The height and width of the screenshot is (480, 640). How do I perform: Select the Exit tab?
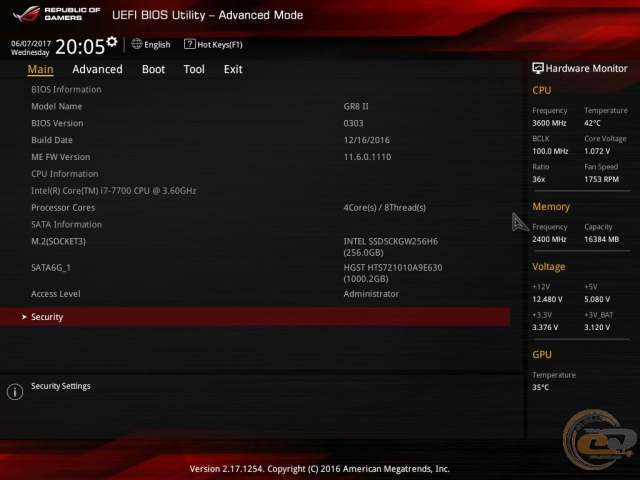click(x=233, y=69)
